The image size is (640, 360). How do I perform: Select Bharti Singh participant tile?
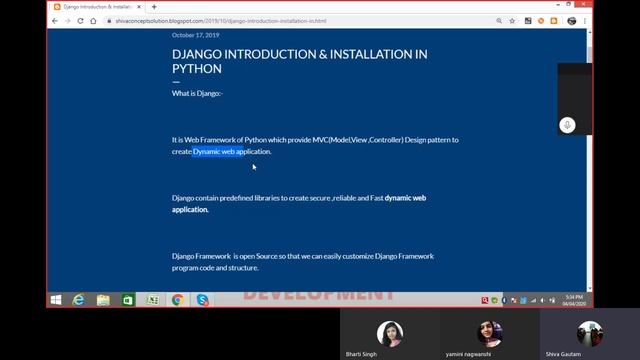(x=390, y=334)
